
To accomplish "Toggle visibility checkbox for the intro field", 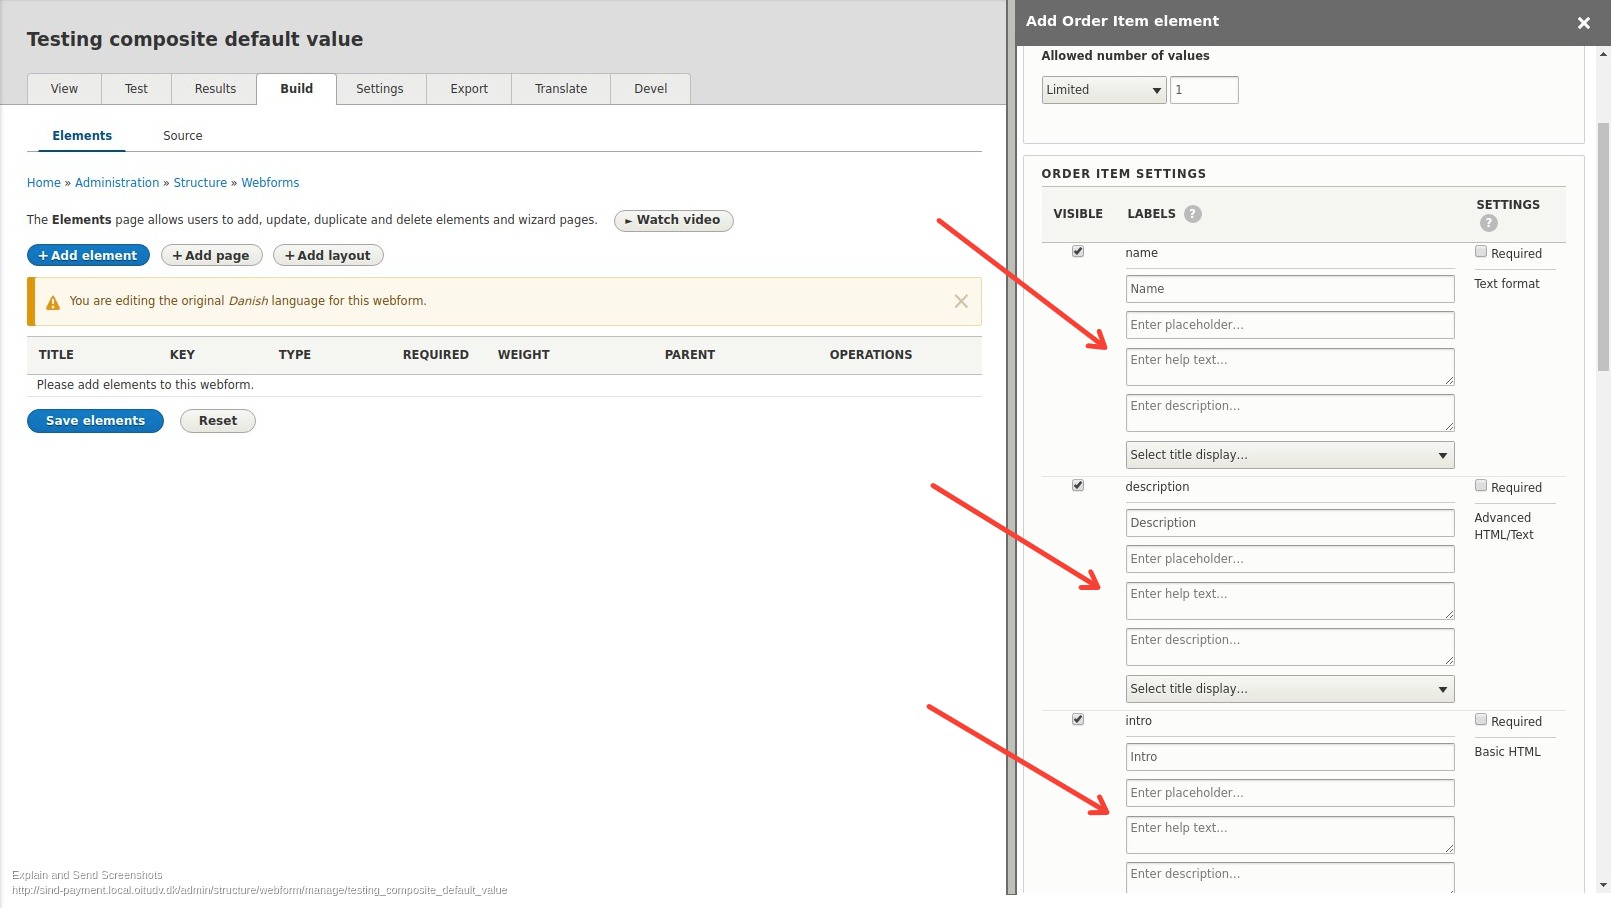I will tap(1077, 719).
